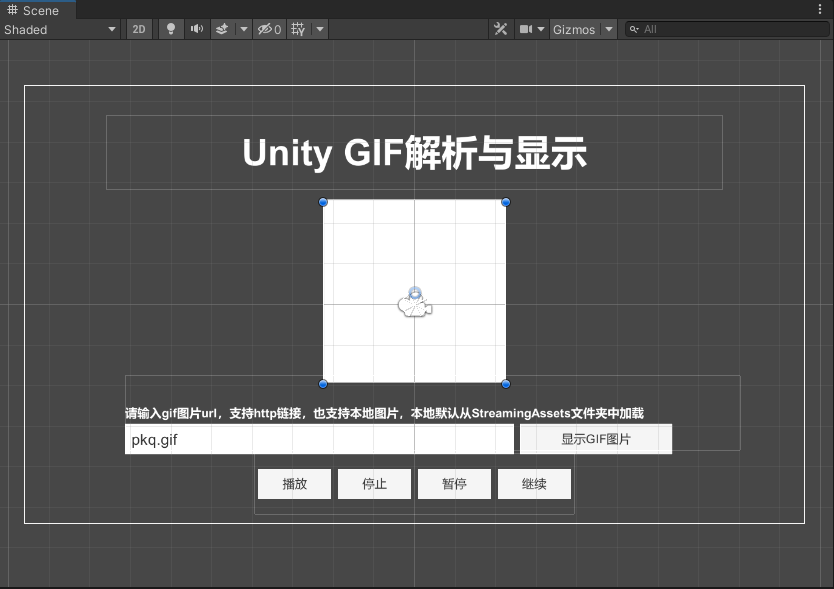834x589 pixels.
Task: Switch to the Scene tab
Action: click(33, 9)
